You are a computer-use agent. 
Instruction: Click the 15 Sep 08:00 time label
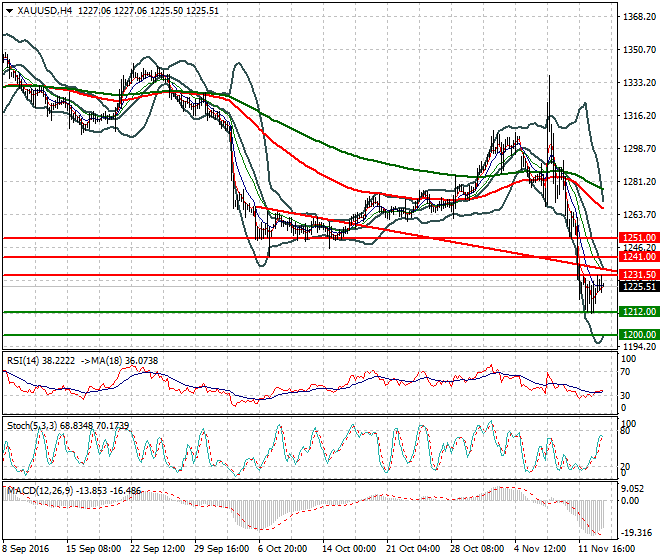coord(93,549)
